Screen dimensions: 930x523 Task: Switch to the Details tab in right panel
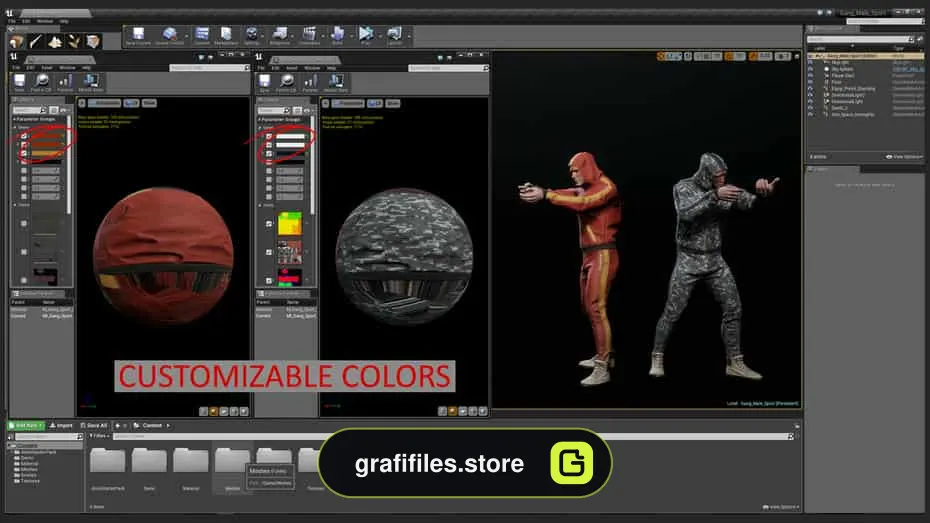(x=832, y=169)
